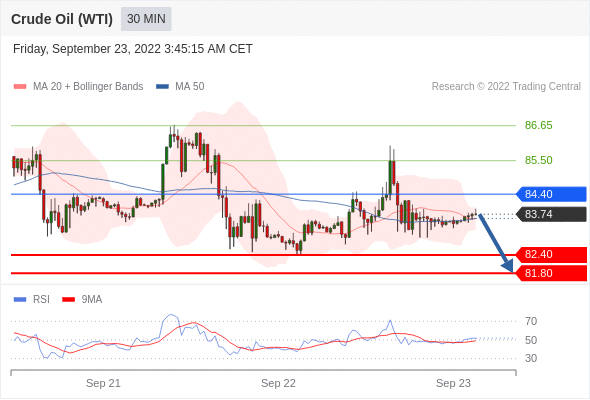
Task: Click the 30 MIN timeframe button
Action: point(146,19)
